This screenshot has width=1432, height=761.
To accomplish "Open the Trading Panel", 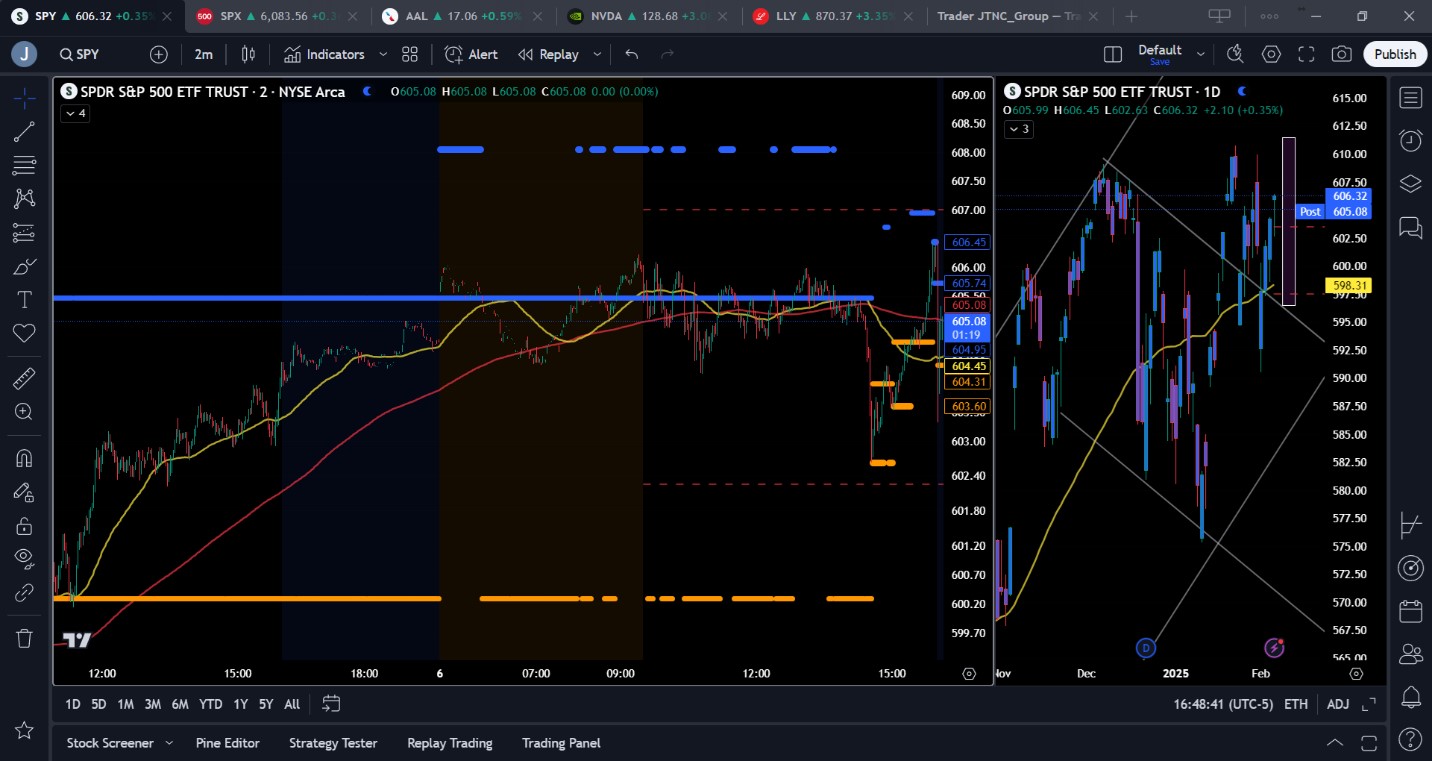I will point(561,743).
